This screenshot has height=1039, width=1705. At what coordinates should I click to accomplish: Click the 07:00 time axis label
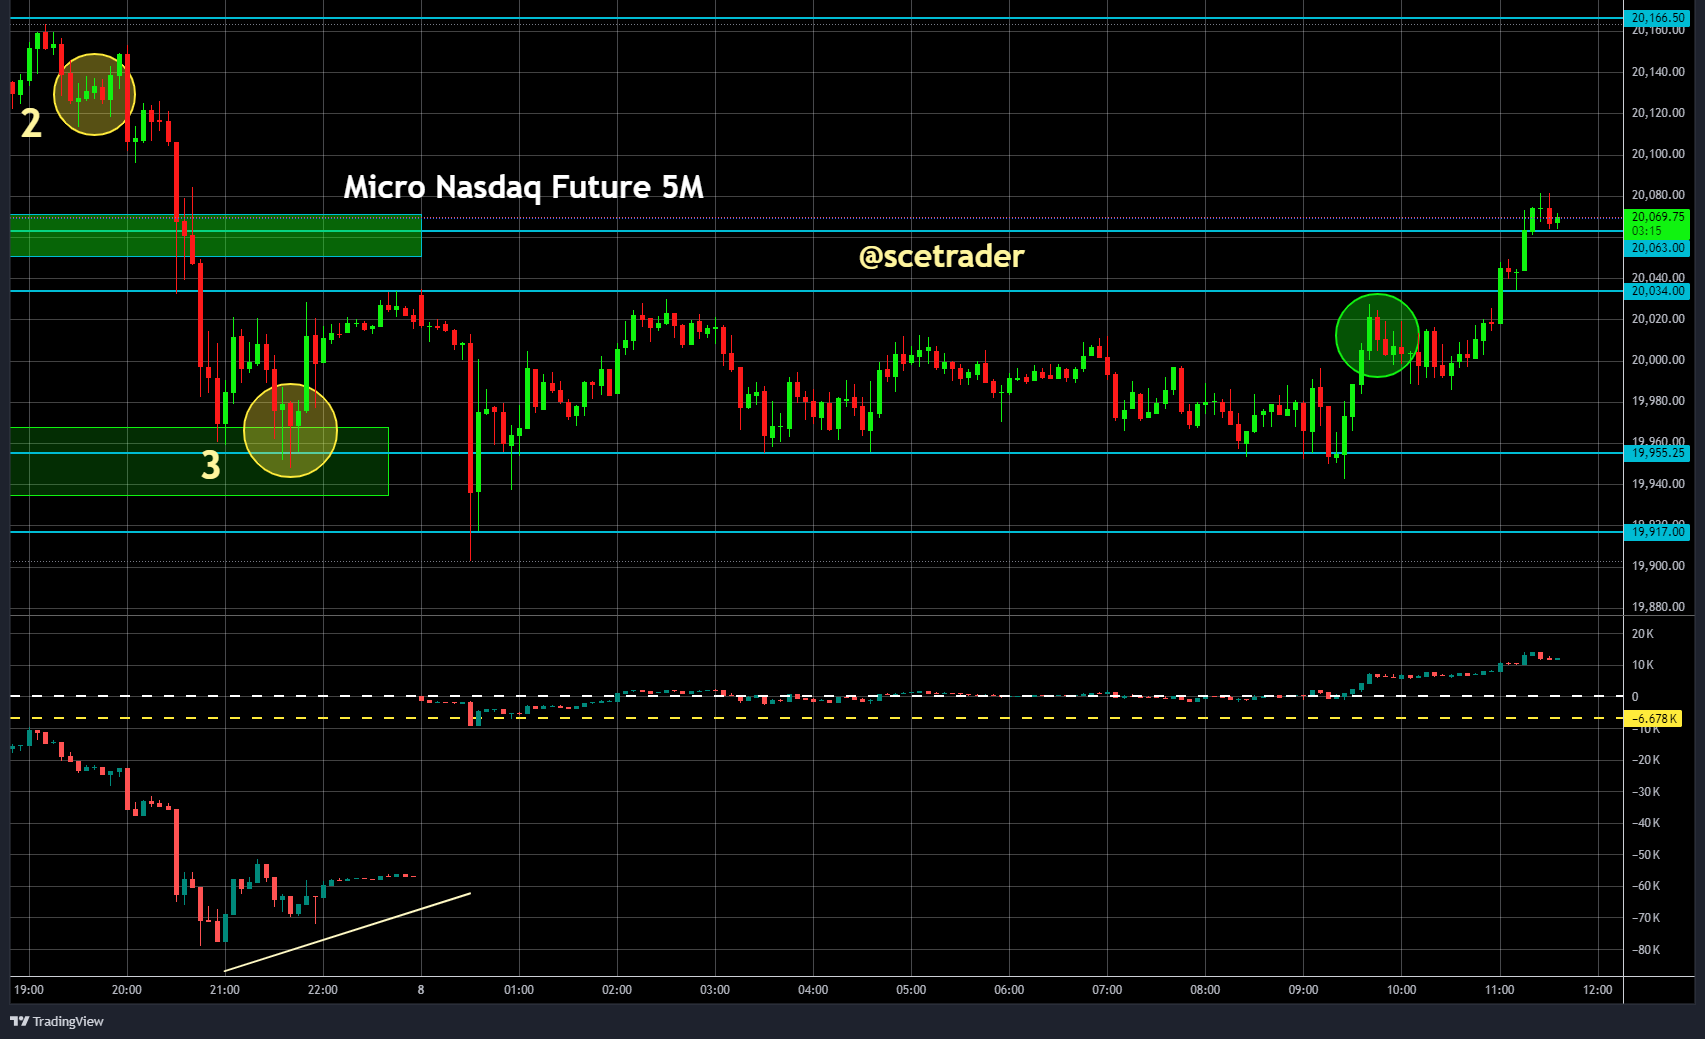[x=1107, y=990]
